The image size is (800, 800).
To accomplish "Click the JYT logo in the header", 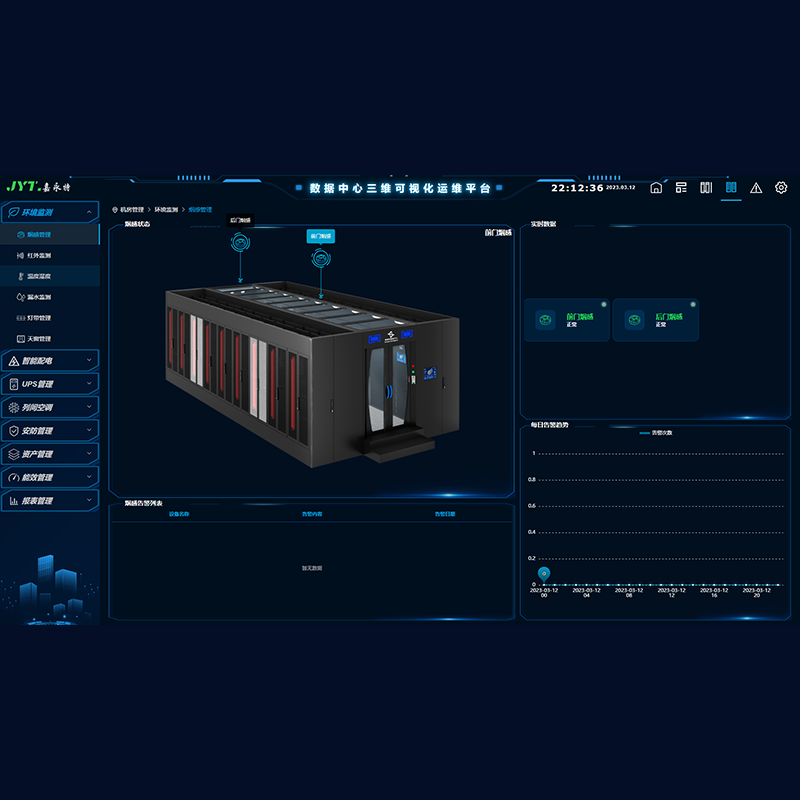I will tap(39, 187).
